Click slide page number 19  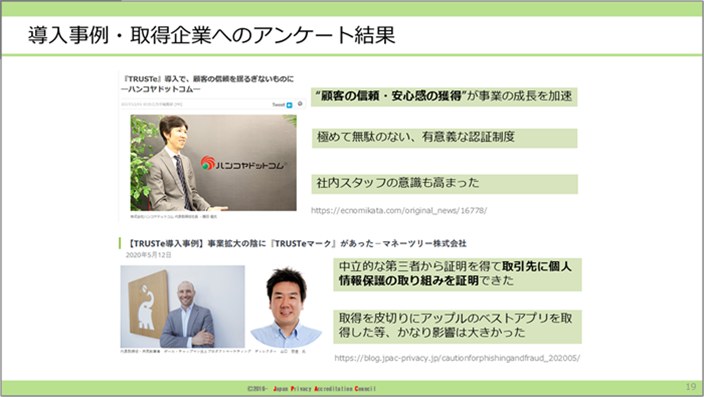click(x=691, y=387)
